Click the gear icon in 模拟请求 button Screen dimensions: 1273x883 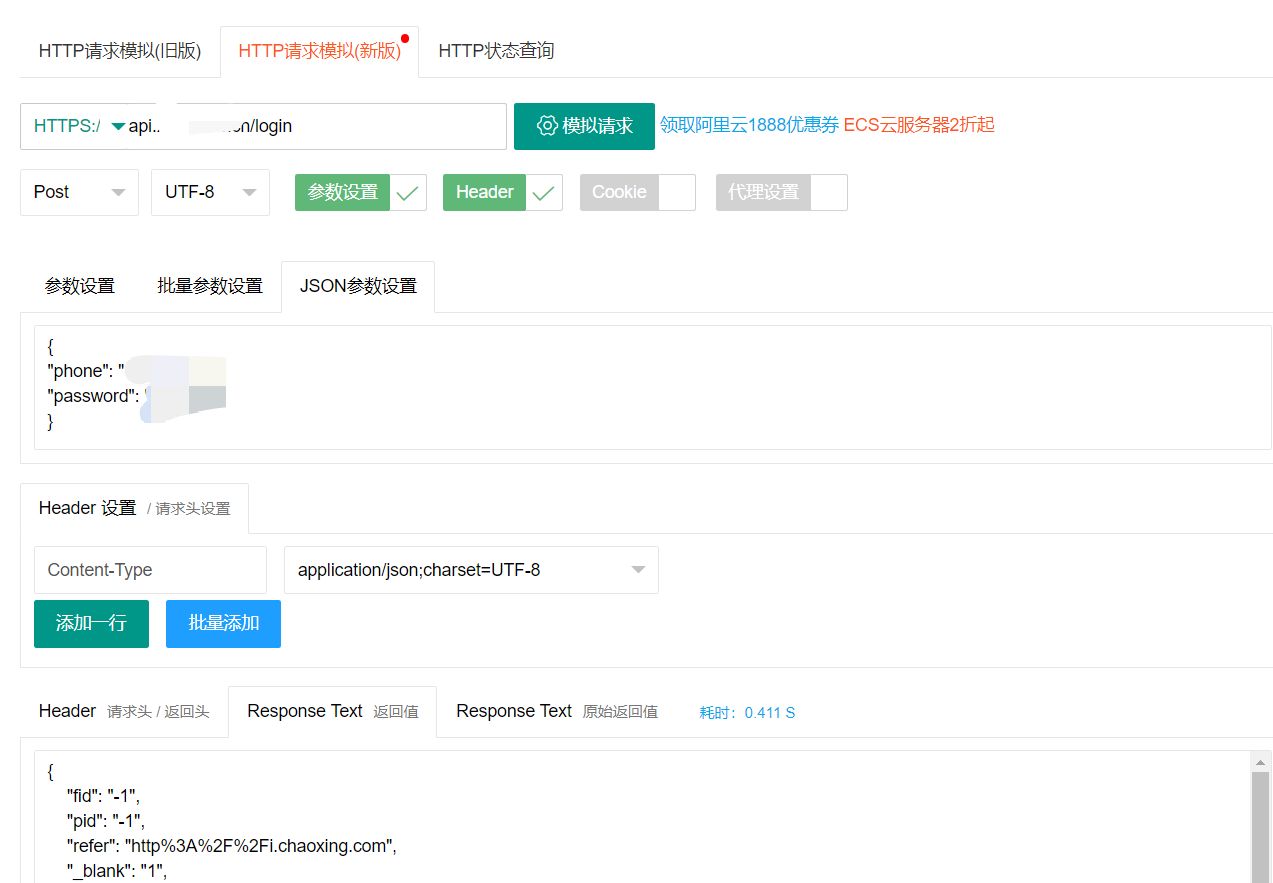pos(547,126)
